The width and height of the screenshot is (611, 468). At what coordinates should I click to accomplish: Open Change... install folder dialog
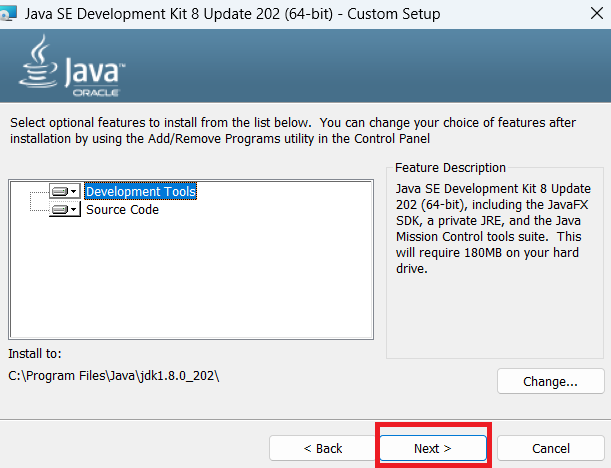(x=551, y=381)
